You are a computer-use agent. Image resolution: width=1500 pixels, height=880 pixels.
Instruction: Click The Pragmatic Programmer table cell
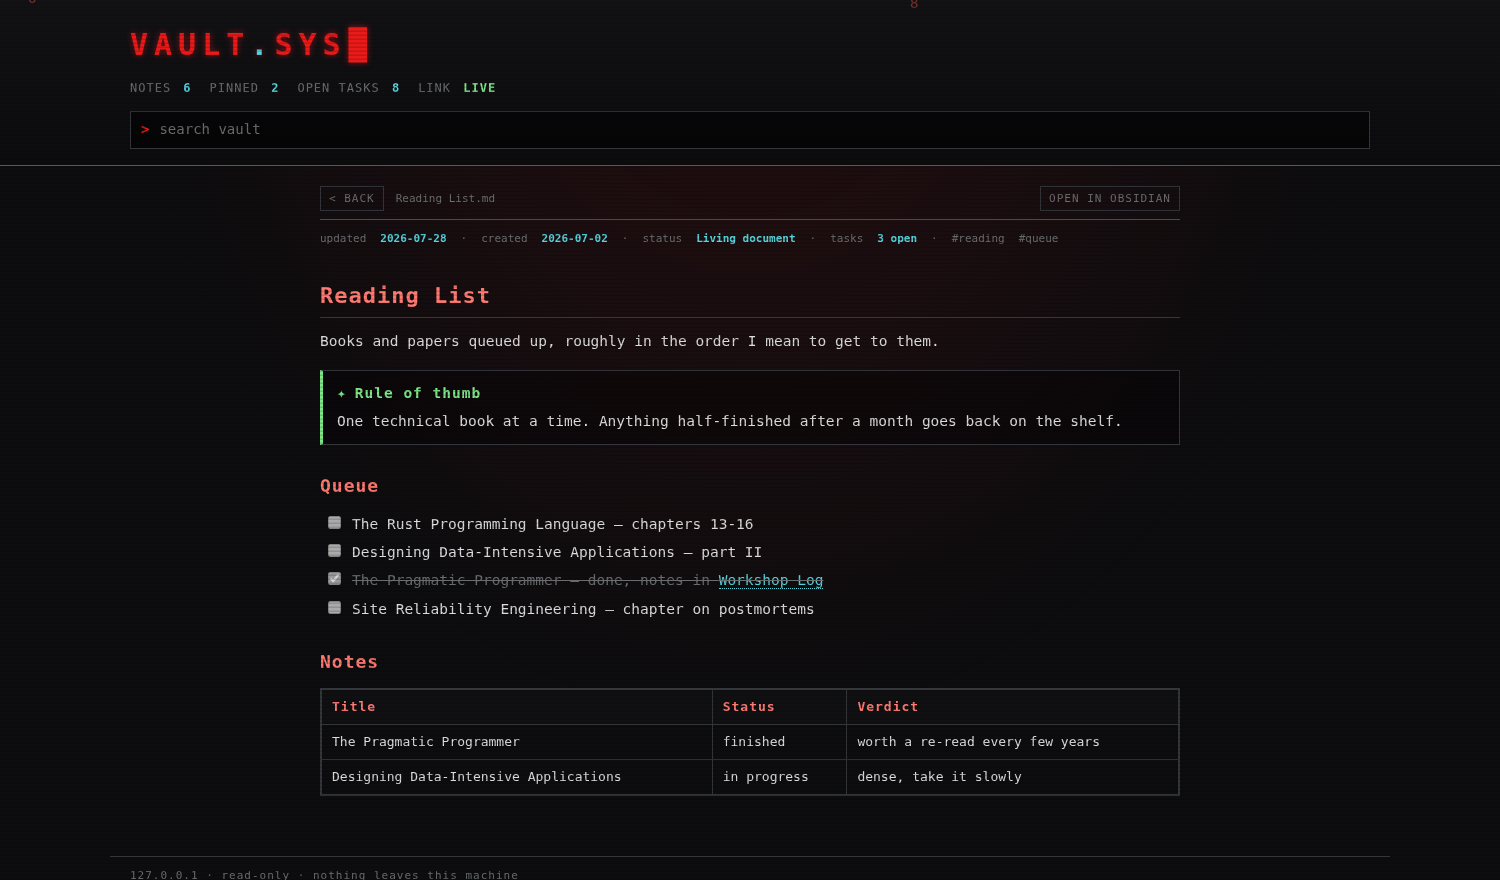tap(517, 742)
